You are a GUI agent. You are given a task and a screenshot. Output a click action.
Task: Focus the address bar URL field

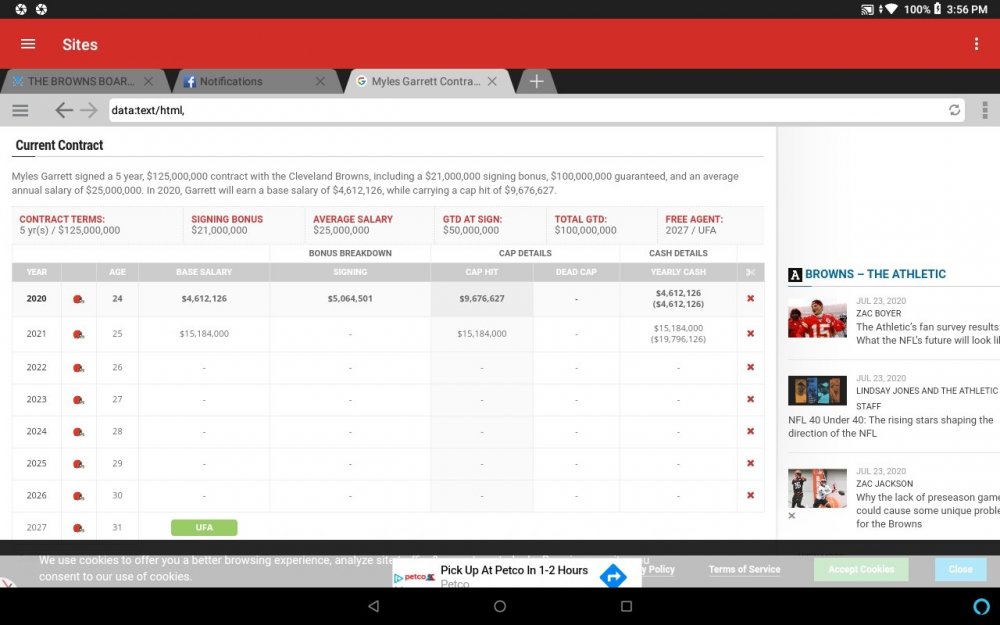527,110
